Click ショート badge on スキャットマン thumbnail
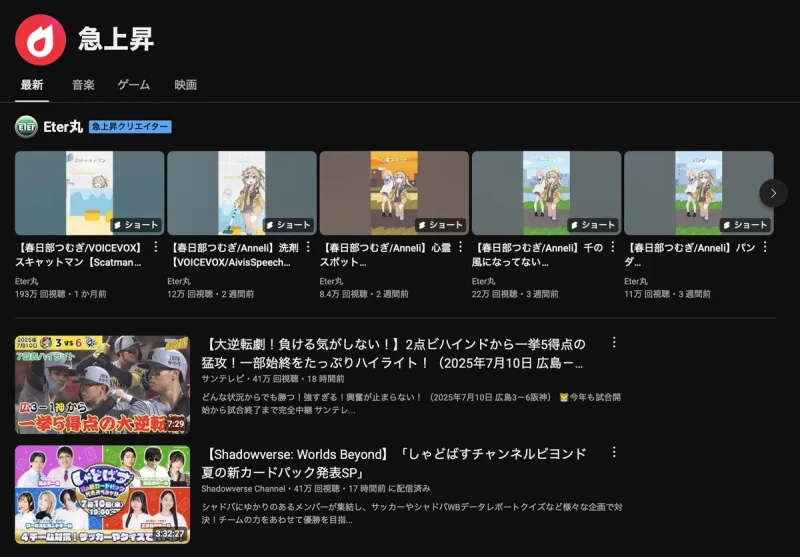Image resolution: width=800 pixels, height=557 pixels. (x=136, y=225)
